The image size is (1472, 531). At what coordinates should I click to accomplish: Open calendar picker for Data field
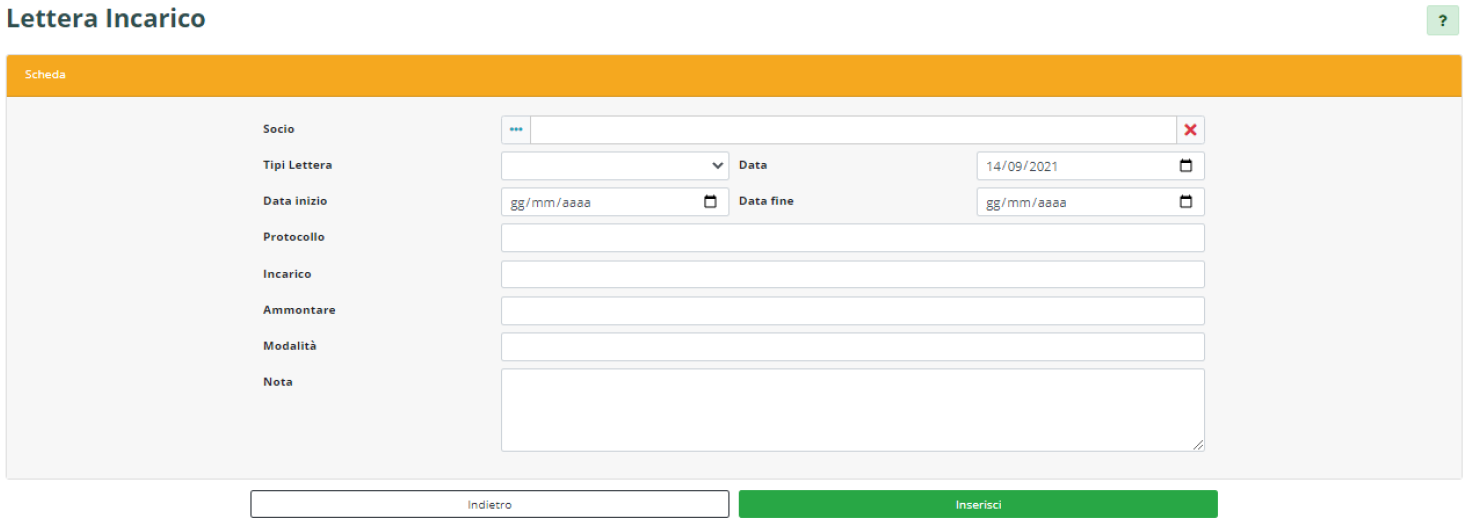[1186, 166]
